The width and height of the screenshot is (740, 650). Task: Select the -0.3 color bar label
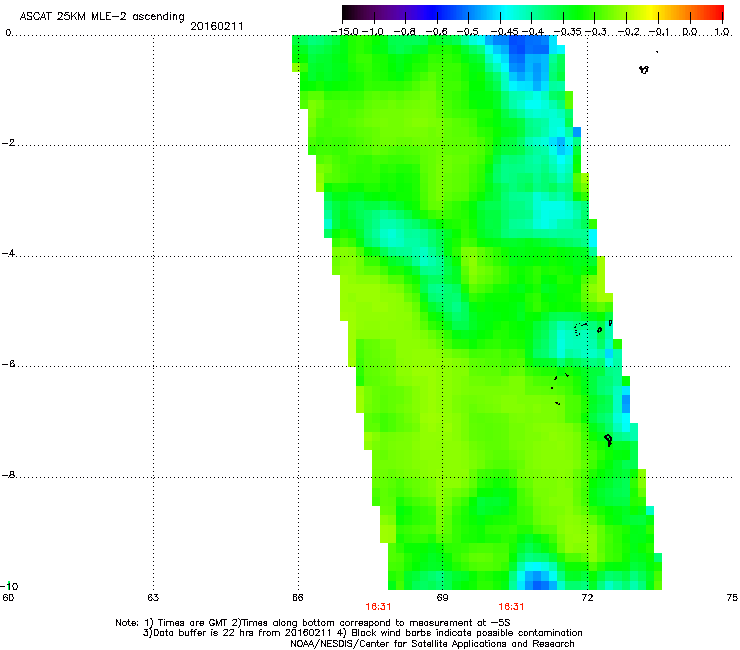pyautogui.click(x=596, y=32)
